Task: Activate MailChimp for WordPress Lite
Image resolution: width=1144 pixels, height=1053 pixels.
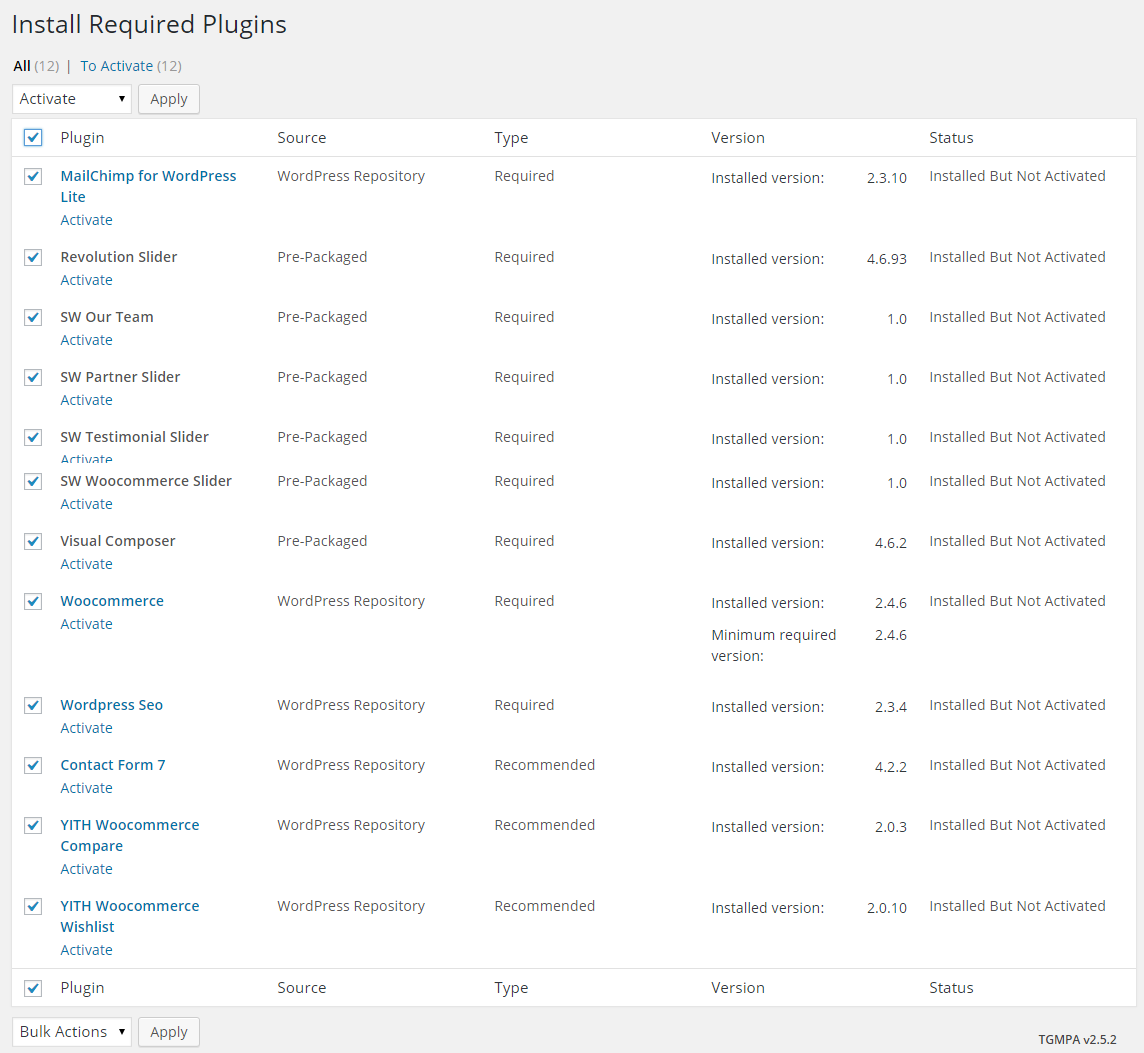Action: pos(86,220)
